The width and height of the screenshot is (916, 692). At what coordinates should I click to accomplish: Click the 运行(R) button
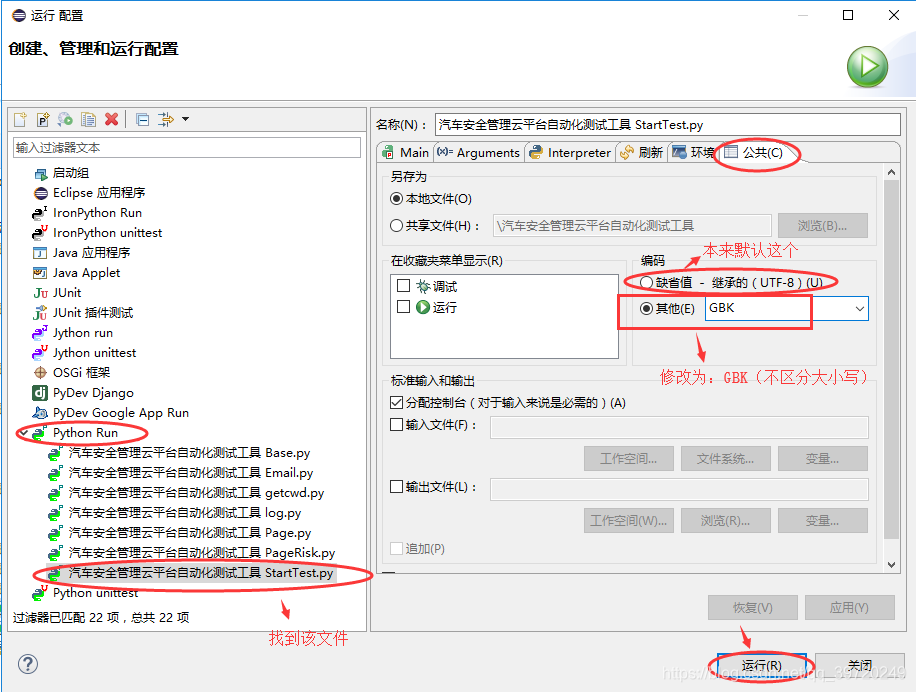[x=762, y=665]
